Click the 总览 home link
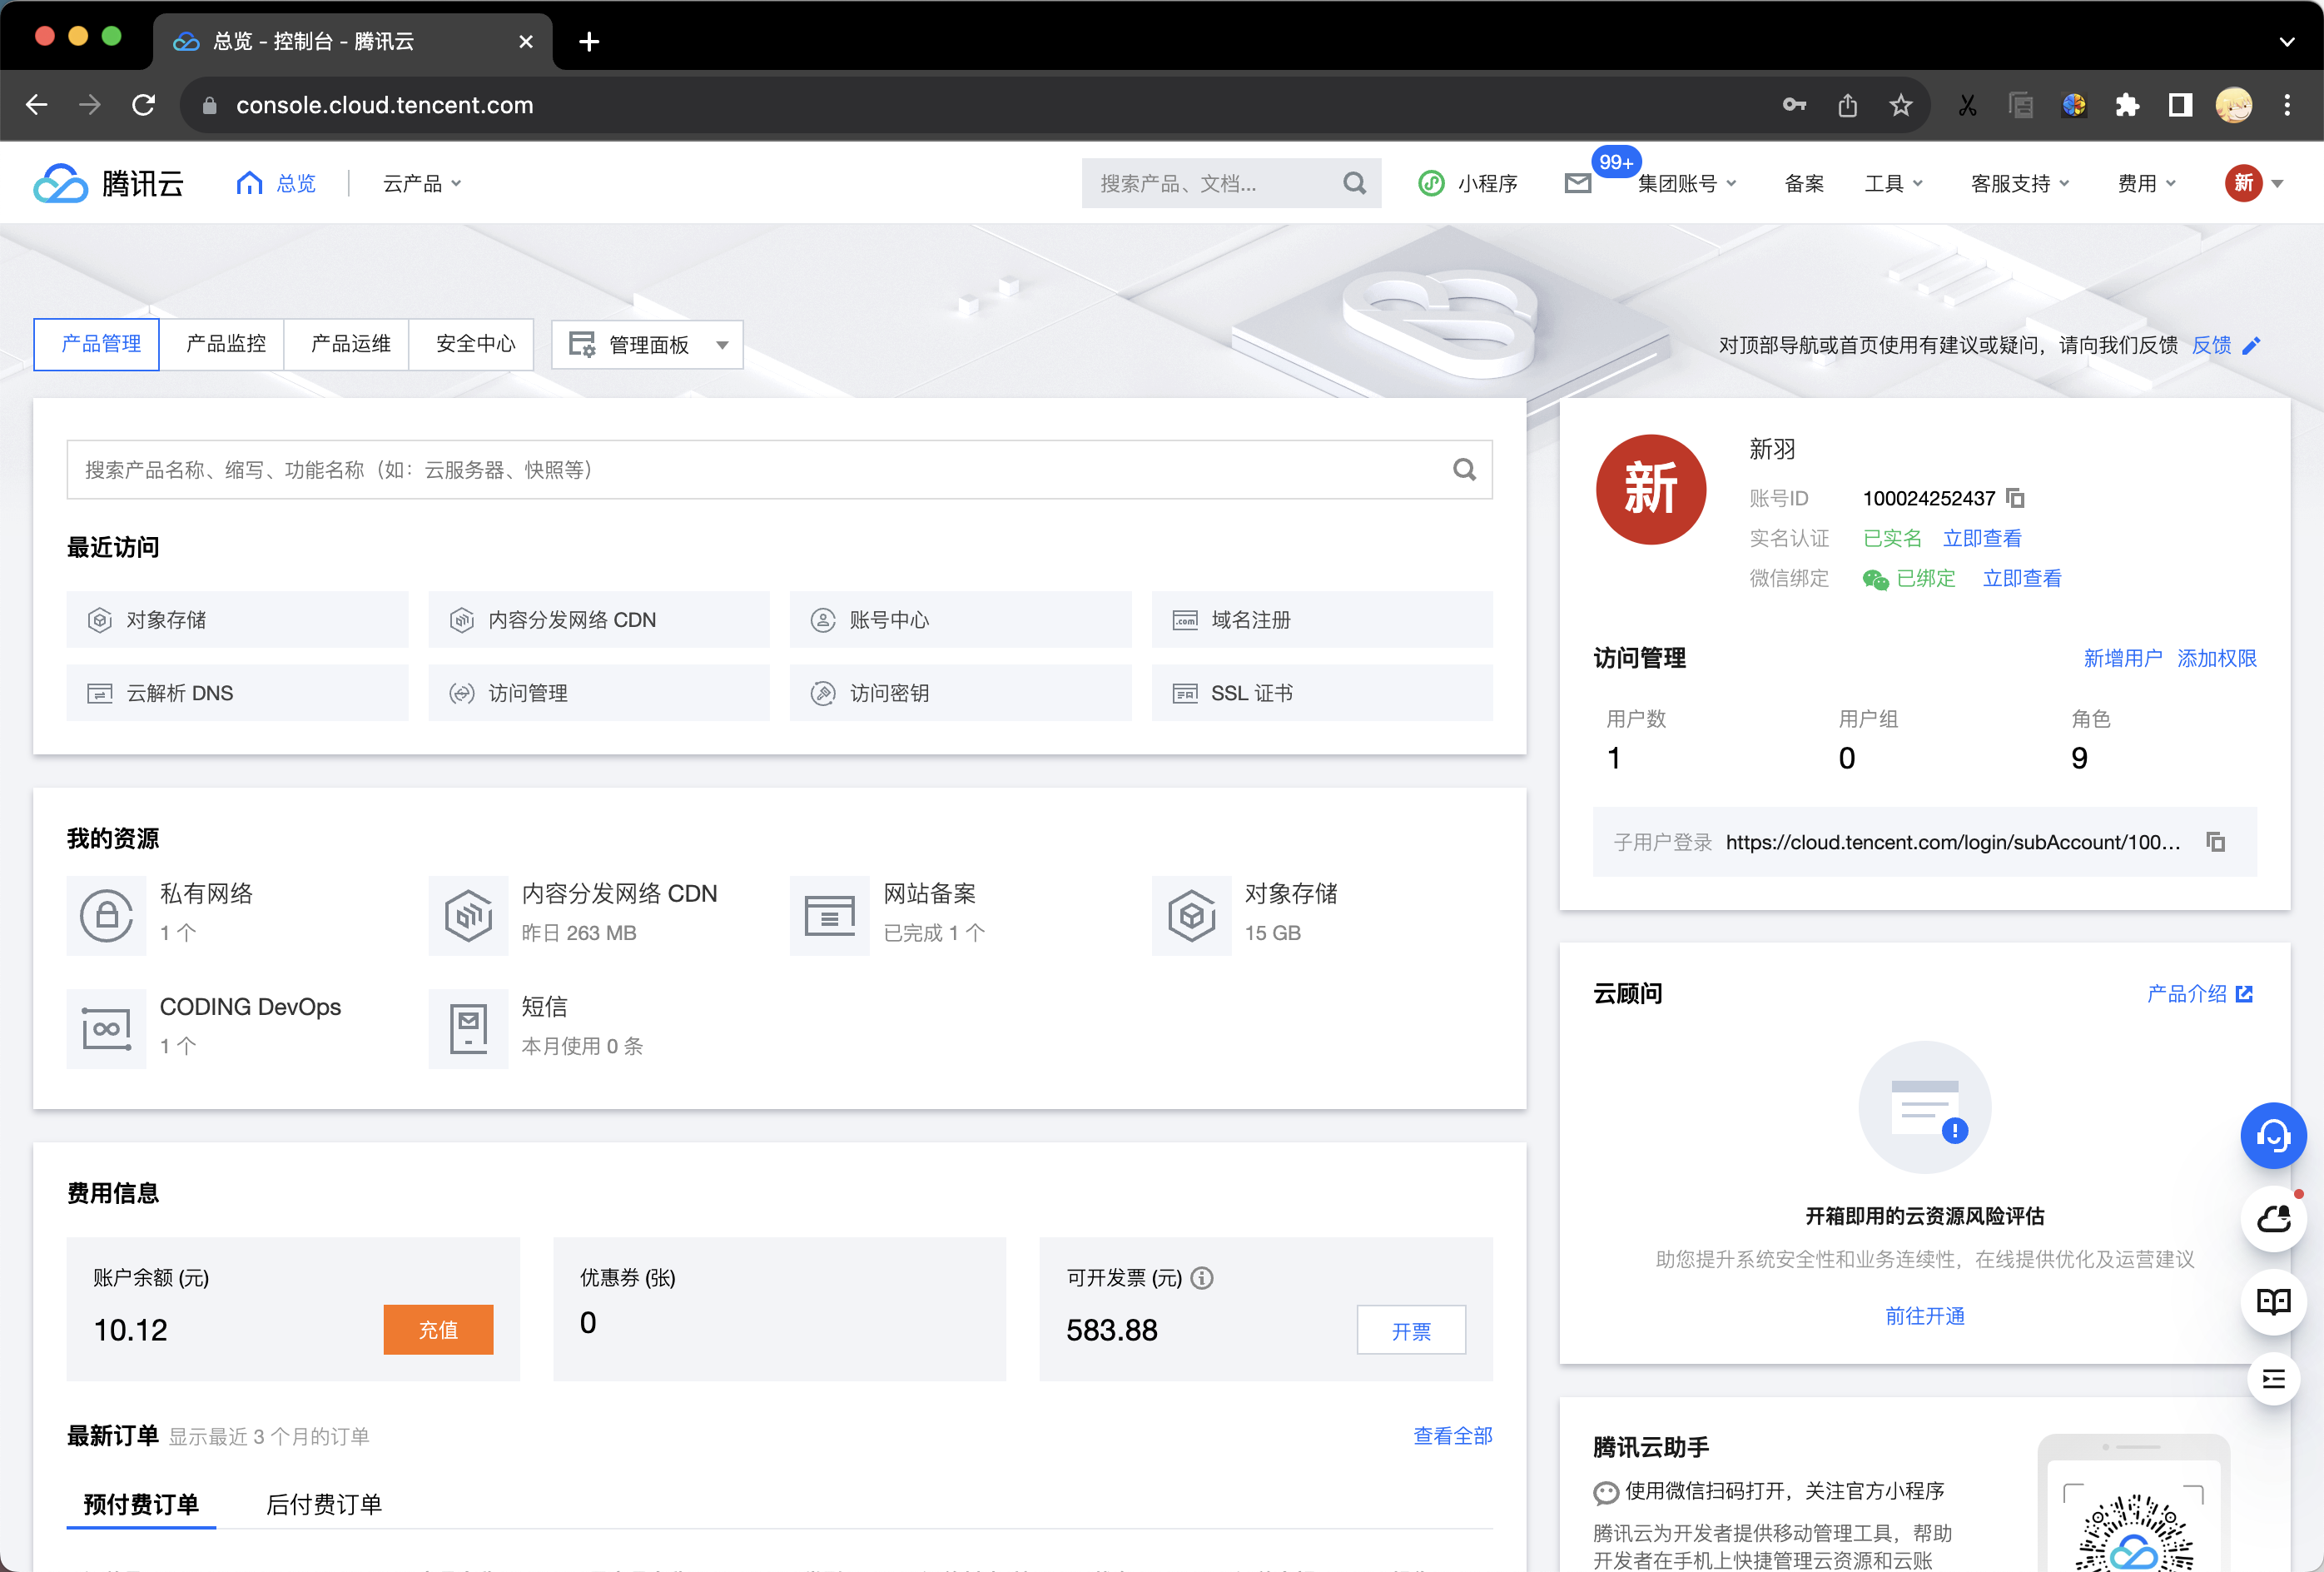Viewport: 2324px width, 1572px height. coord(277,183)
